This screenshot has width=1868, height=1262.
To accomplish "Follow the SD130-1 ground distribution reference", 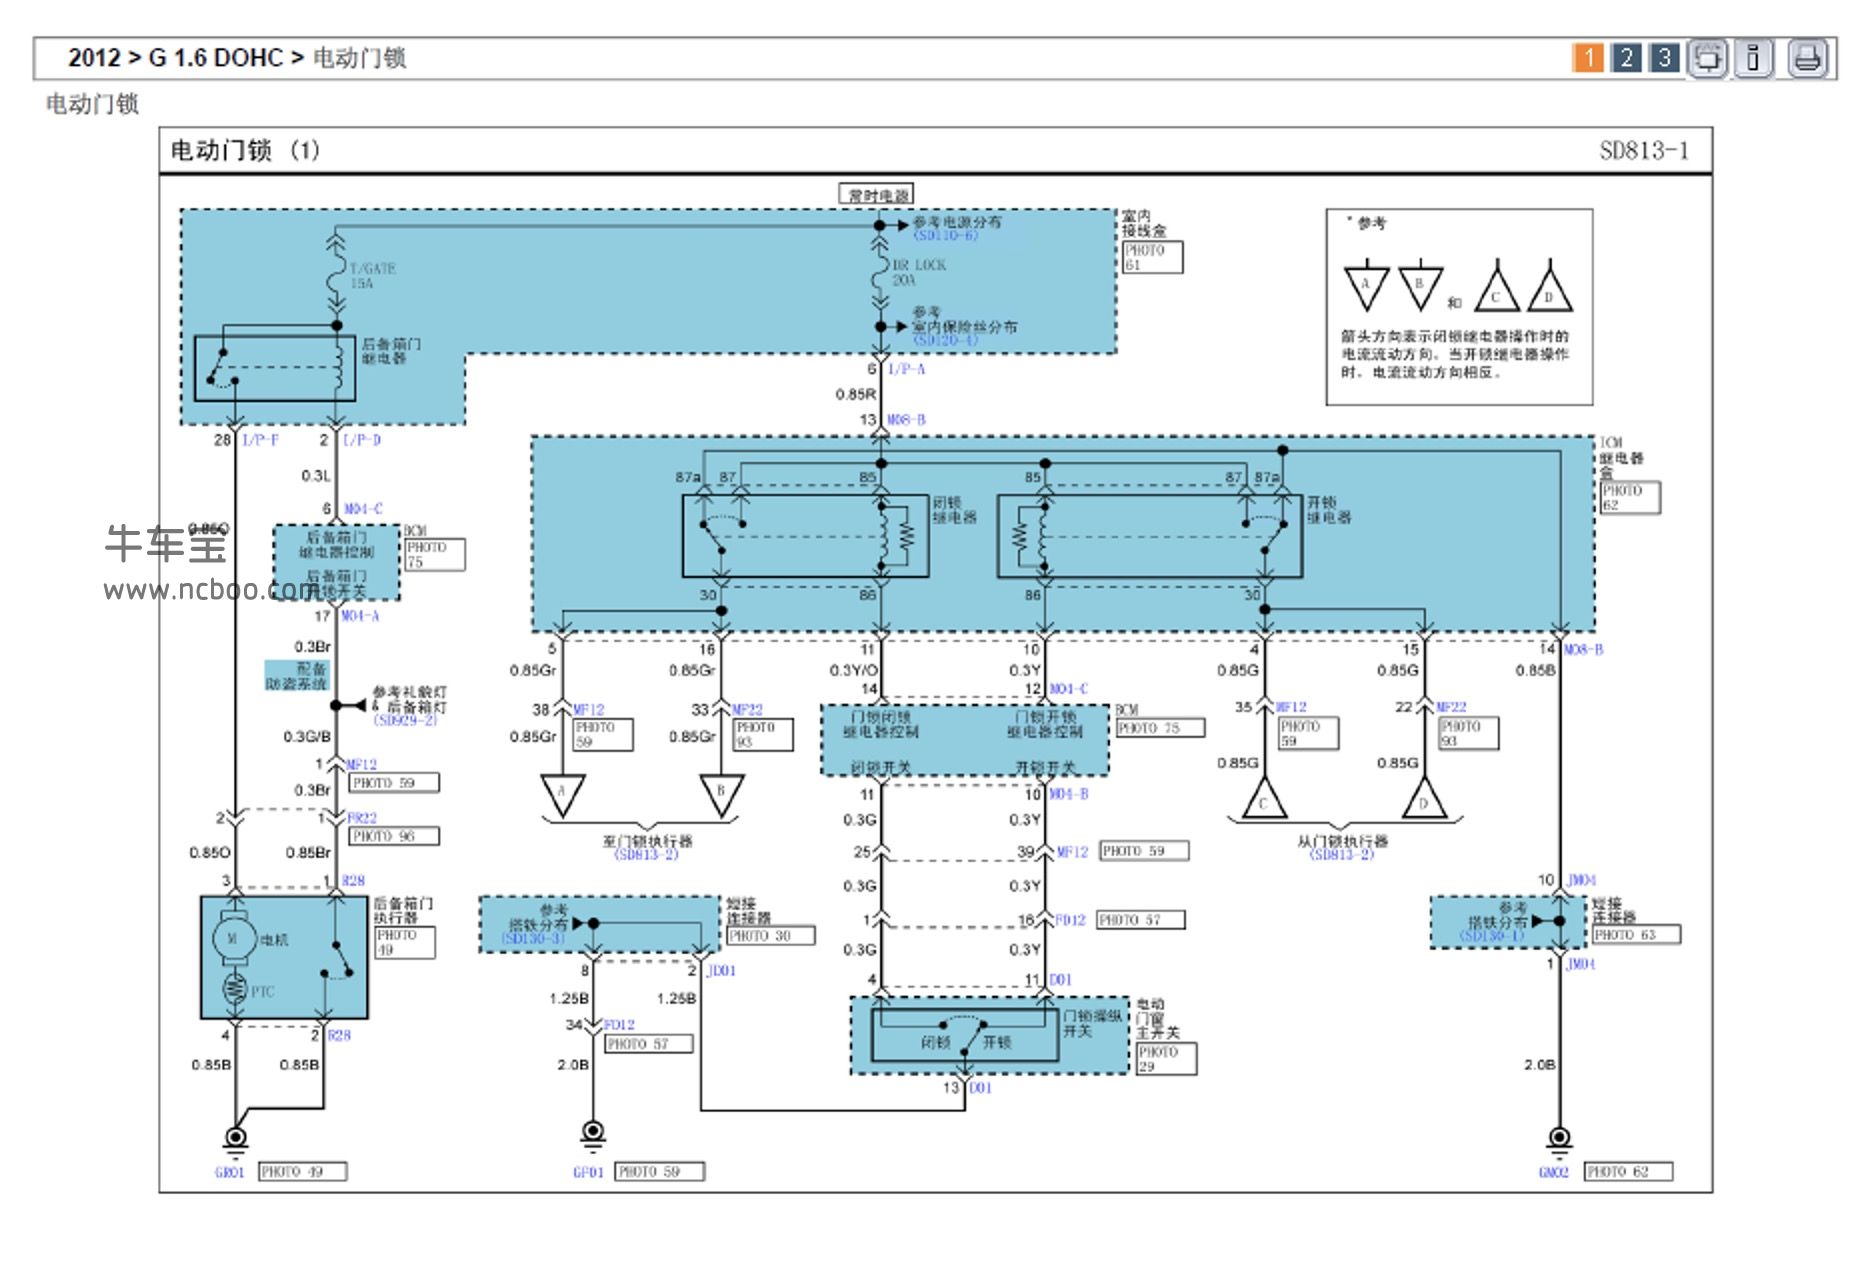I will (x=1493, y=937).
